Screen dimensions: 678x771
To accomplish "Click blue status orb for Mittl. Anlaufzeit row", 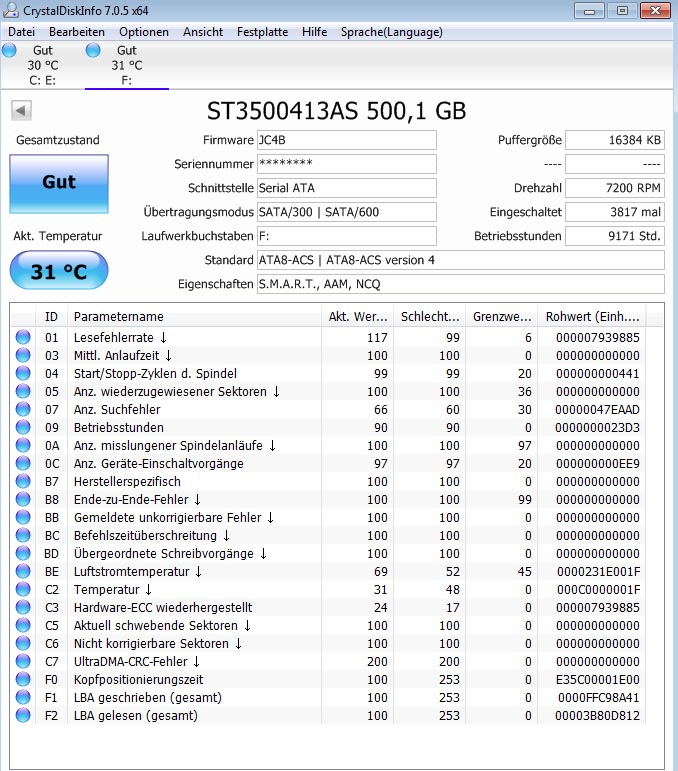I will pyautogui.click(x=23, y=355).
